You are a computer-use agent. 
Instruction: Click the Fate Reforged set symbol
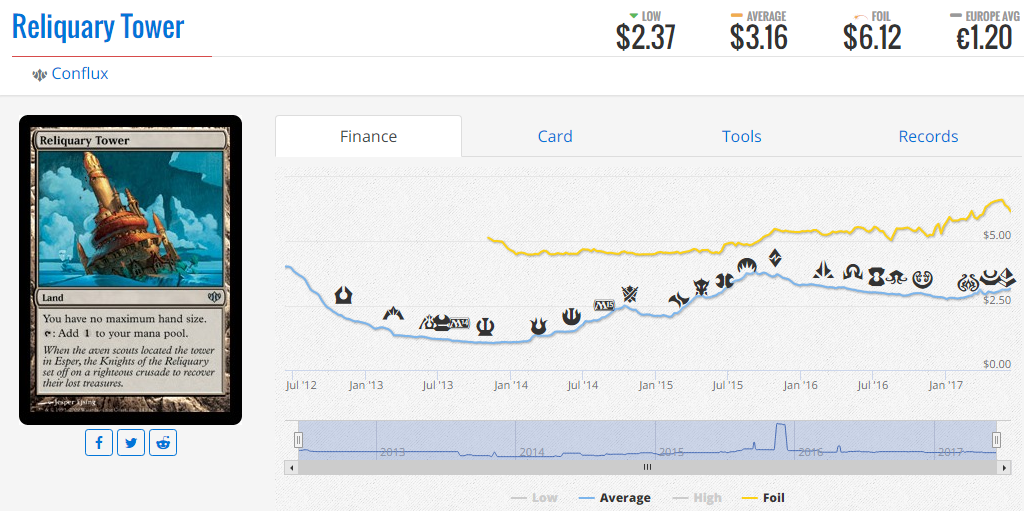679,299
